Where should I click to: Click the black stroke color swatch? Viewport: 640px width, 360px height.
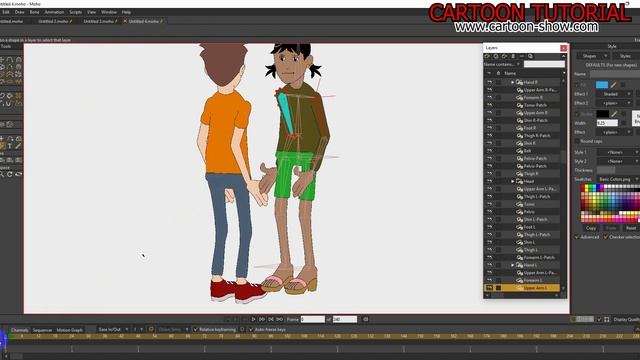point(602,114)
